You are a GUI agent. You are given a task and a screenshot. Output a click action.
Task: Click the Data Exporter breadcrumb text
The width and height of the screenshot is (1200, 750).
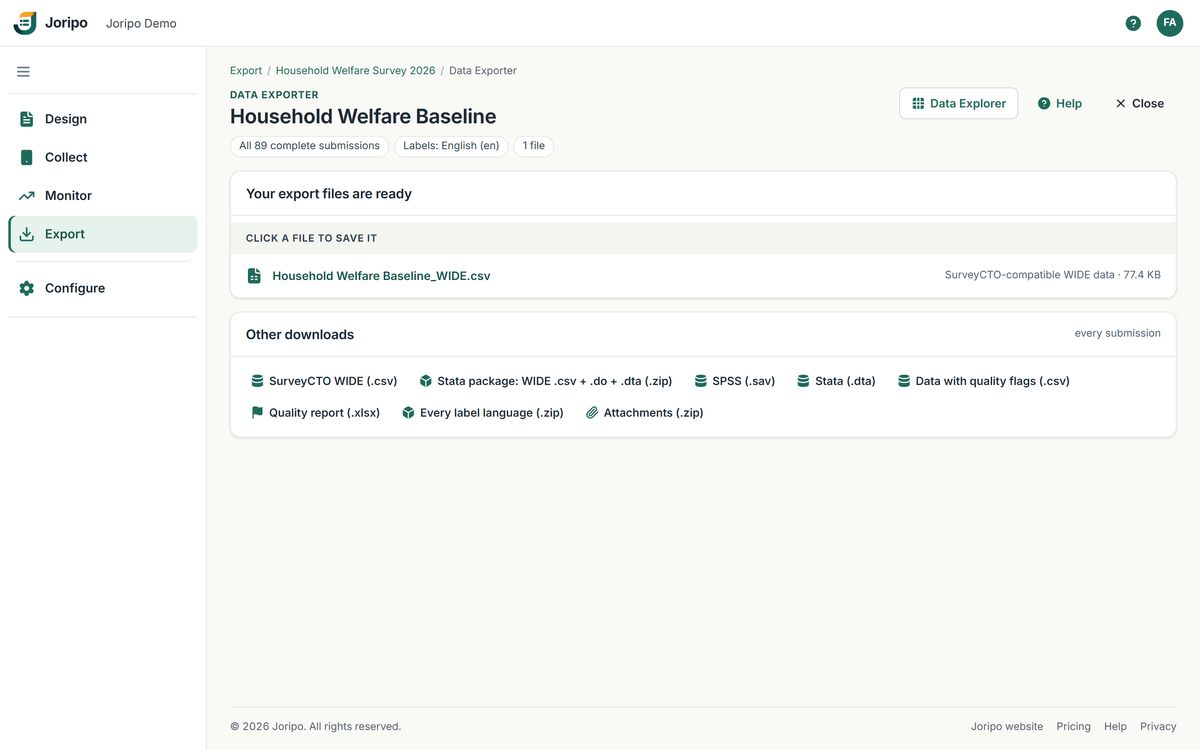click(x=483, y=71)
